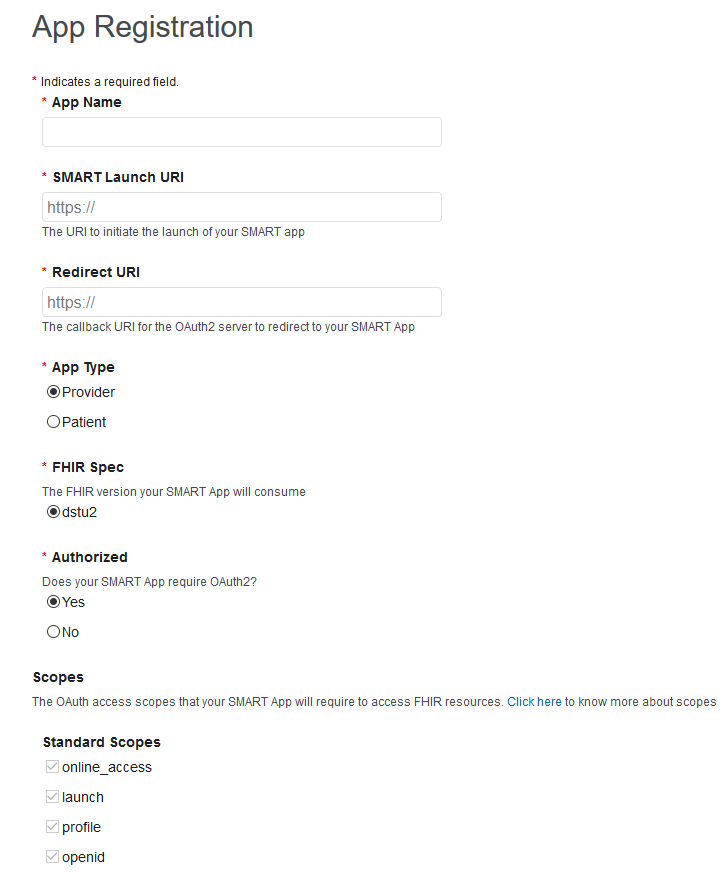Toggle the online_access scope checkbox
Viewport: 722px width, 874px height.
(x=53, y=767)
